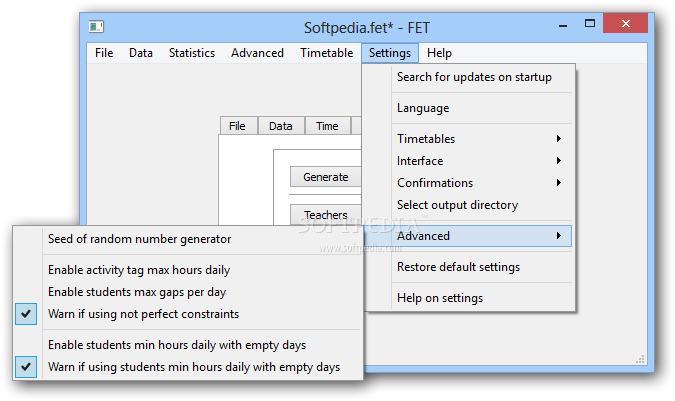675x401 pixels.
Task: Expand the Timetables submenu arrow
Action: [x=558, y=139]
